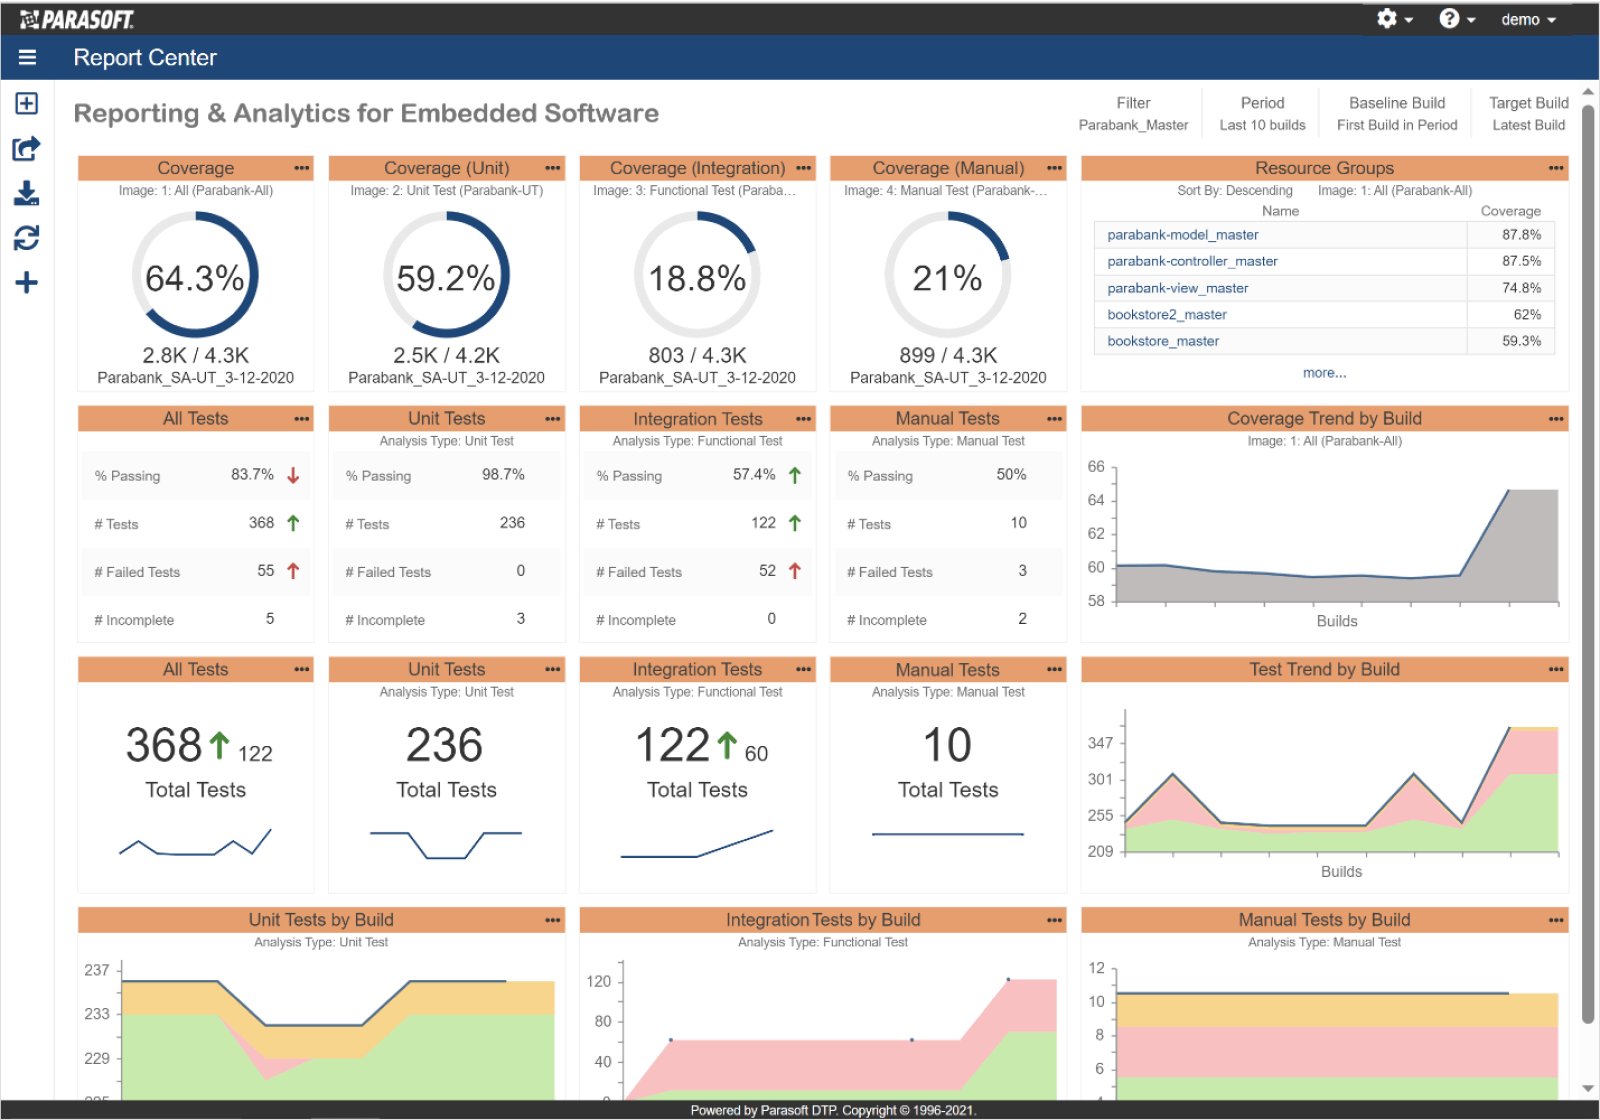The width and height of the screenshot is (1600, 1120).
Task: Share the dashboard via the export icon
Action: point(27,148)
